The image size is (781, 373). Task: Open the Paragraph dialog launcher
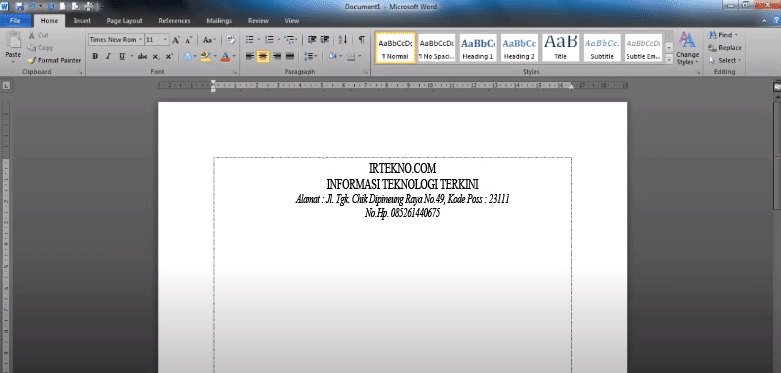tap(366, 73)
